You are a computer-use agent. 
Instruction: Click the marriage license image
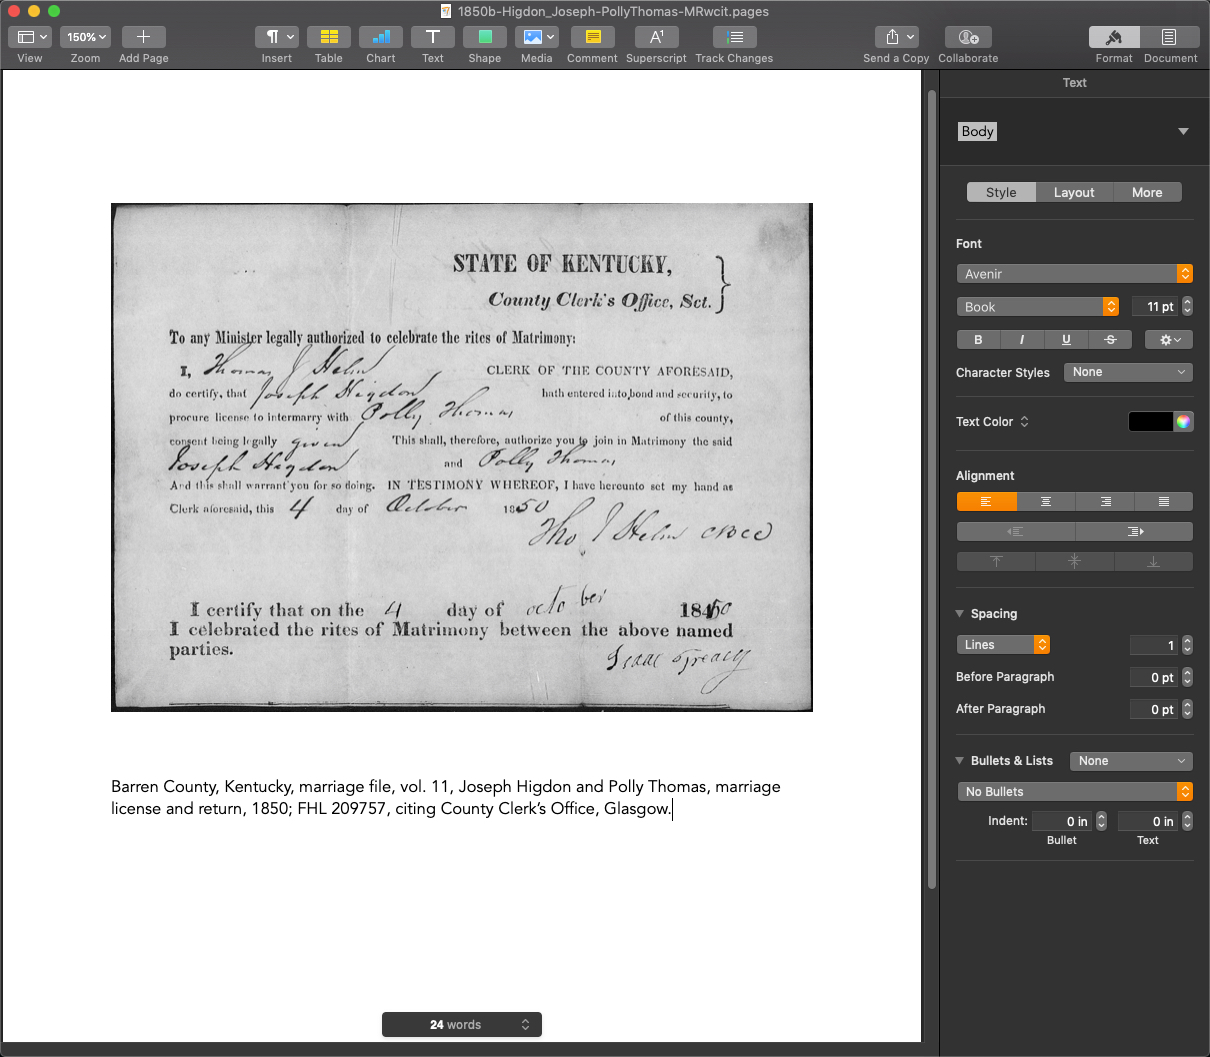click(x=461, y=457)
